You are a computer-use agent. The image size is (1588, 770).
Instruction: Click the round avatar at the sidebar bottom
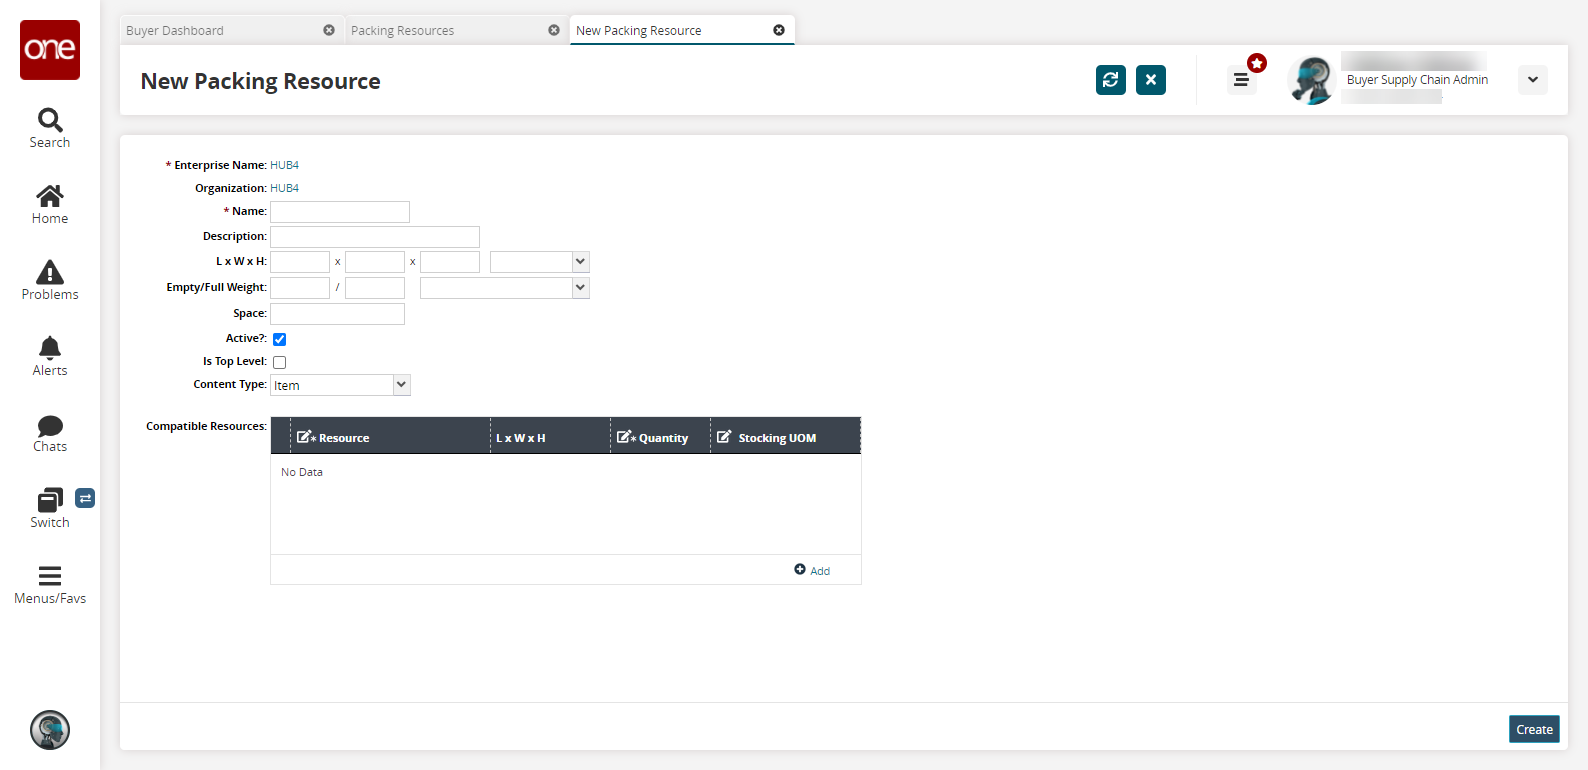[50, 730]
